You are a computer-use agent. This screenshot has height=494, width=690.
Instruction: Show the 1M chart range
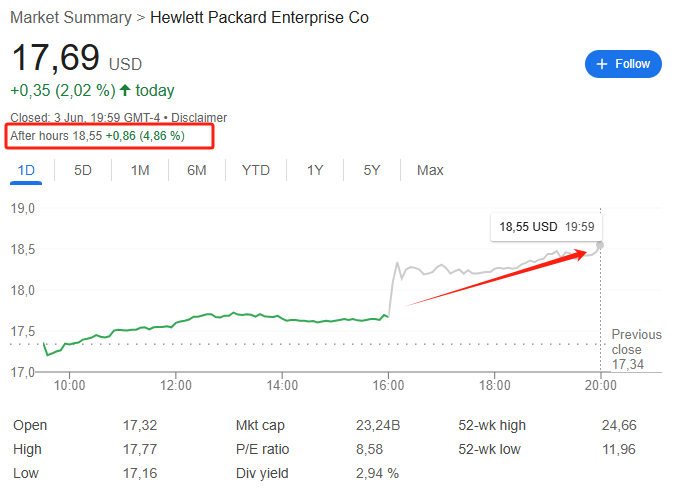coord(140,170)
